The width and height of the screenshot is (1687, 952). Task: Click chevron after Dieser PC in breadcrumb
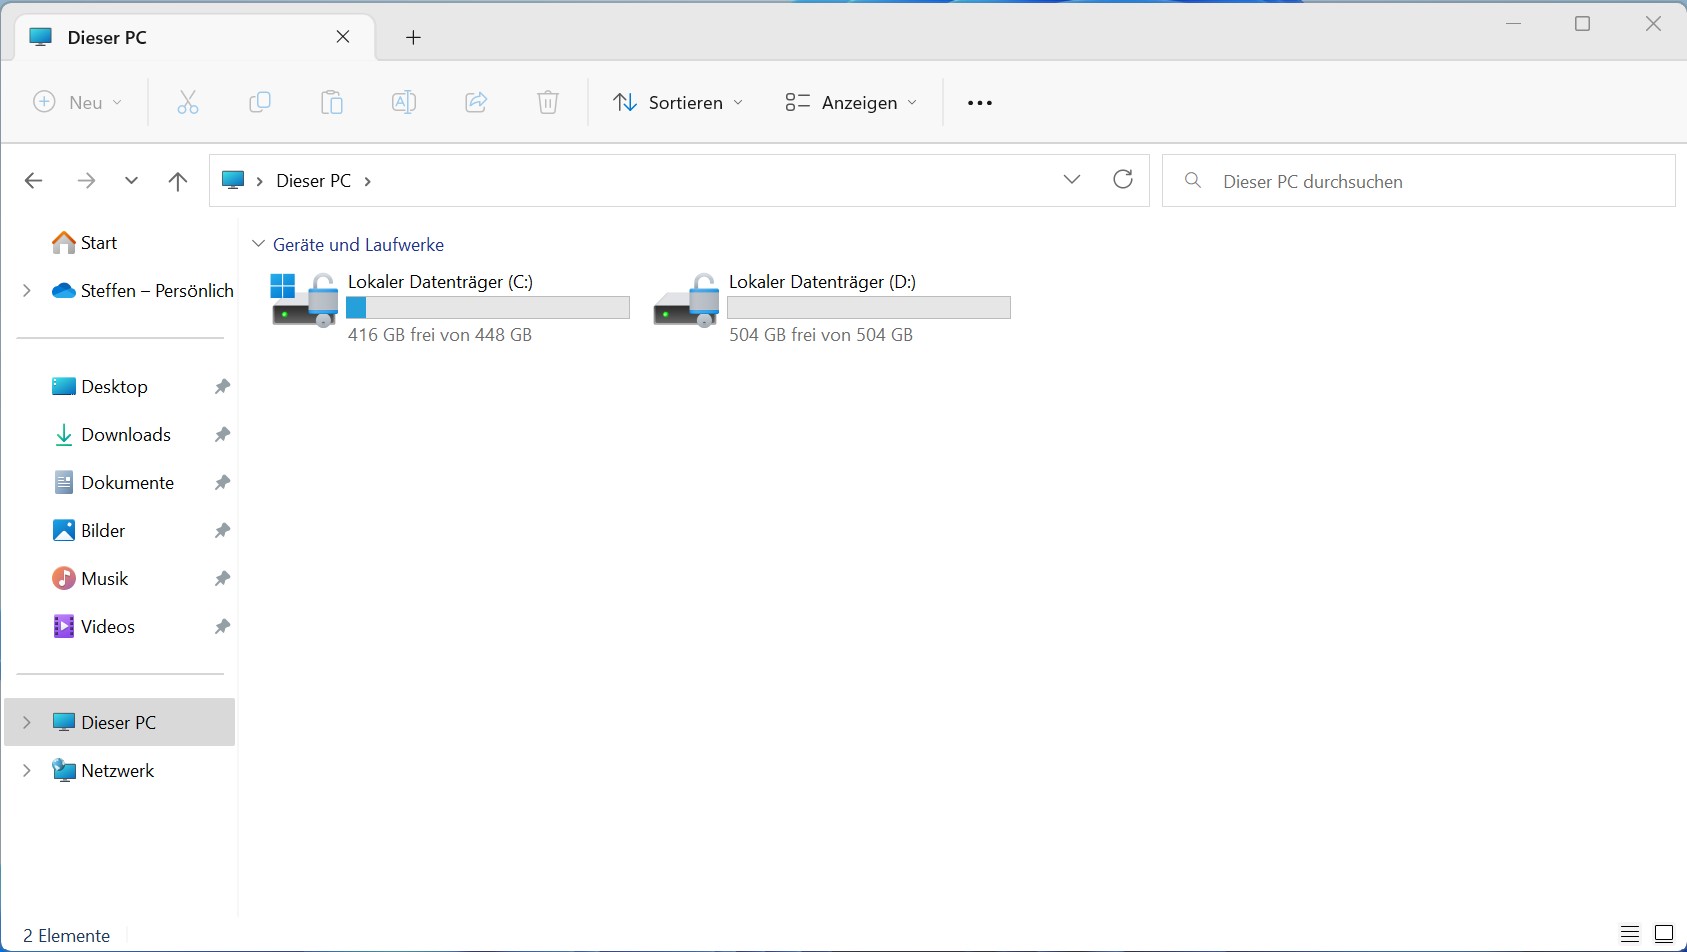click(x=368, y=181)
